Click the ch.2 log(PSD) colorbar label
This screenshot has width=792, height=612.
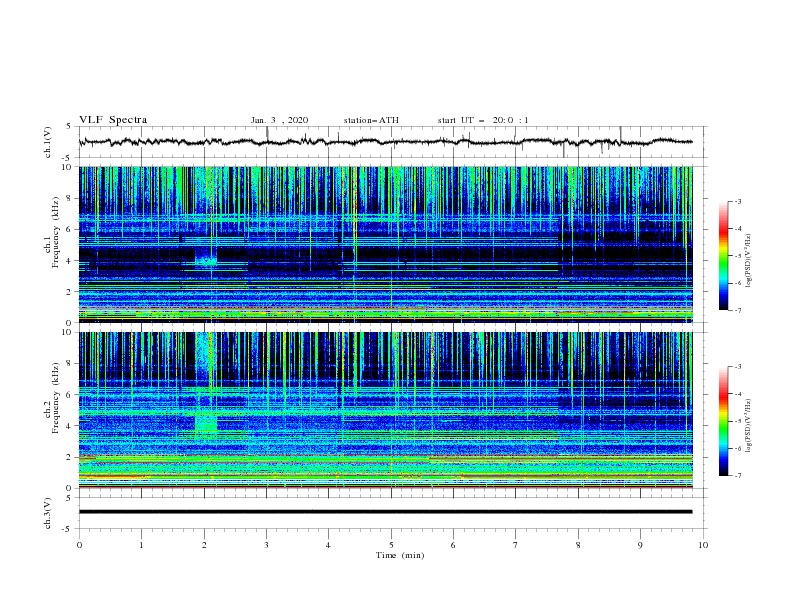tap(748, 426)
